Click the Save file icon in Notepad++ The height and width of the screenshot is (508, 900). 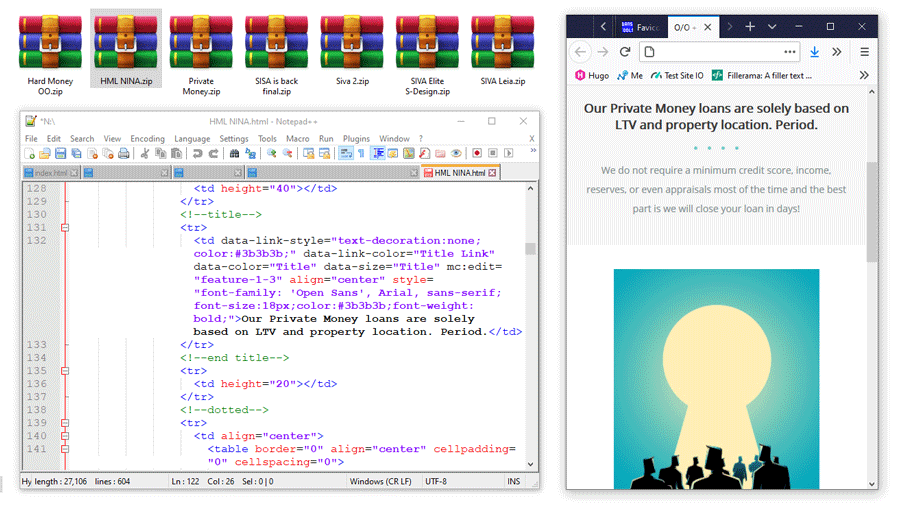click(x=60, y=154)
